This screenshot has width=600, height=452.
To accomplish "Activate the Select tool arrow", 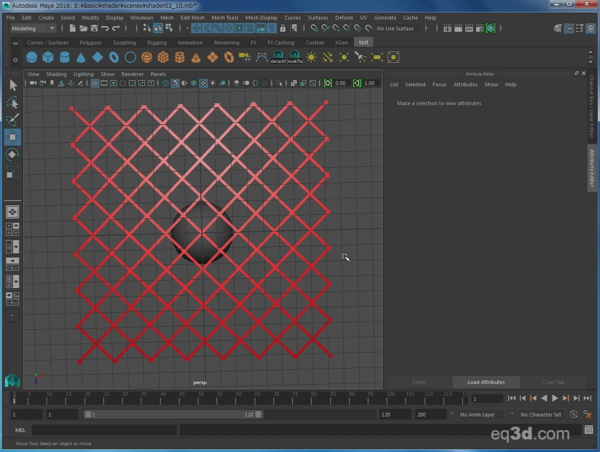I will (12, 86).
